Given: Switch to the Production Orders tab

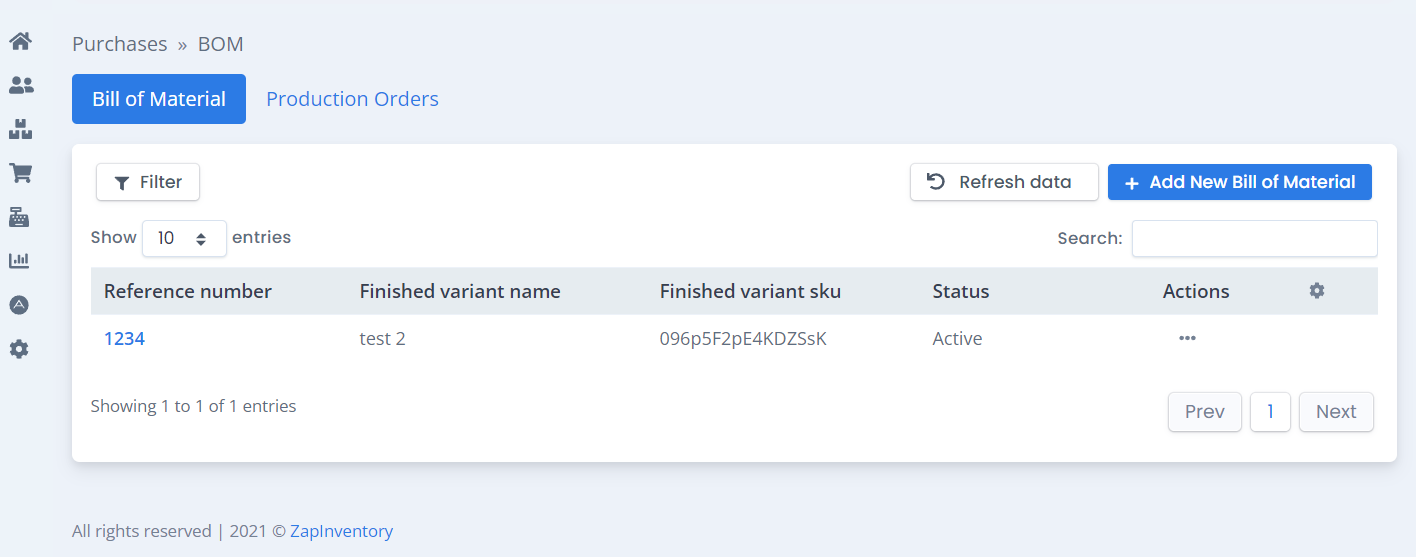Looking at the screenshot, I should tap(352, 99).
